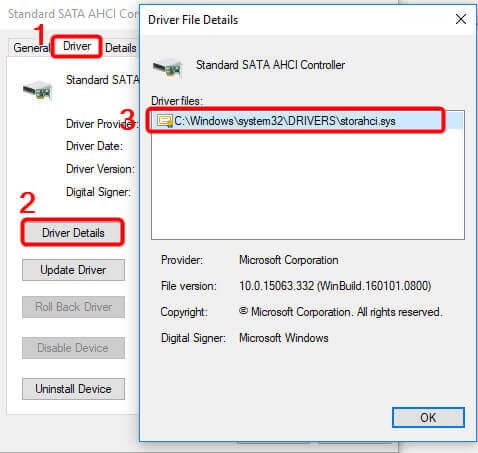
Task: Confirm with the OK button
Action: tap(428, 417)
